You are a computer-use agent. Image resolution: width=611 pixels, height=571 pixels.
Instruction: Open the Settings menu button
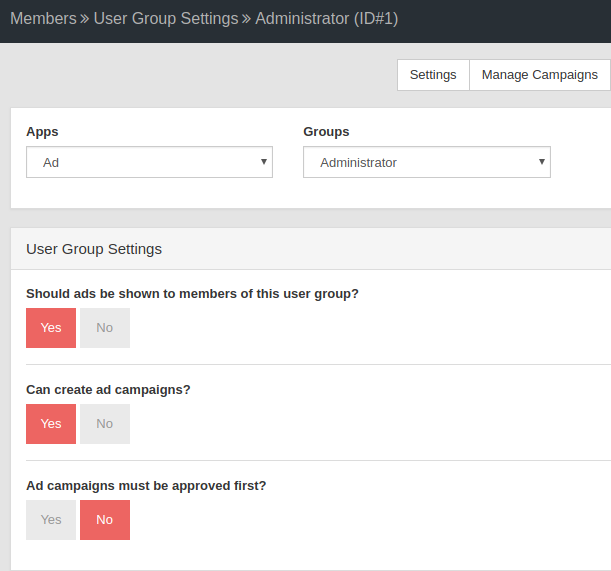click(x=433, y=75)
